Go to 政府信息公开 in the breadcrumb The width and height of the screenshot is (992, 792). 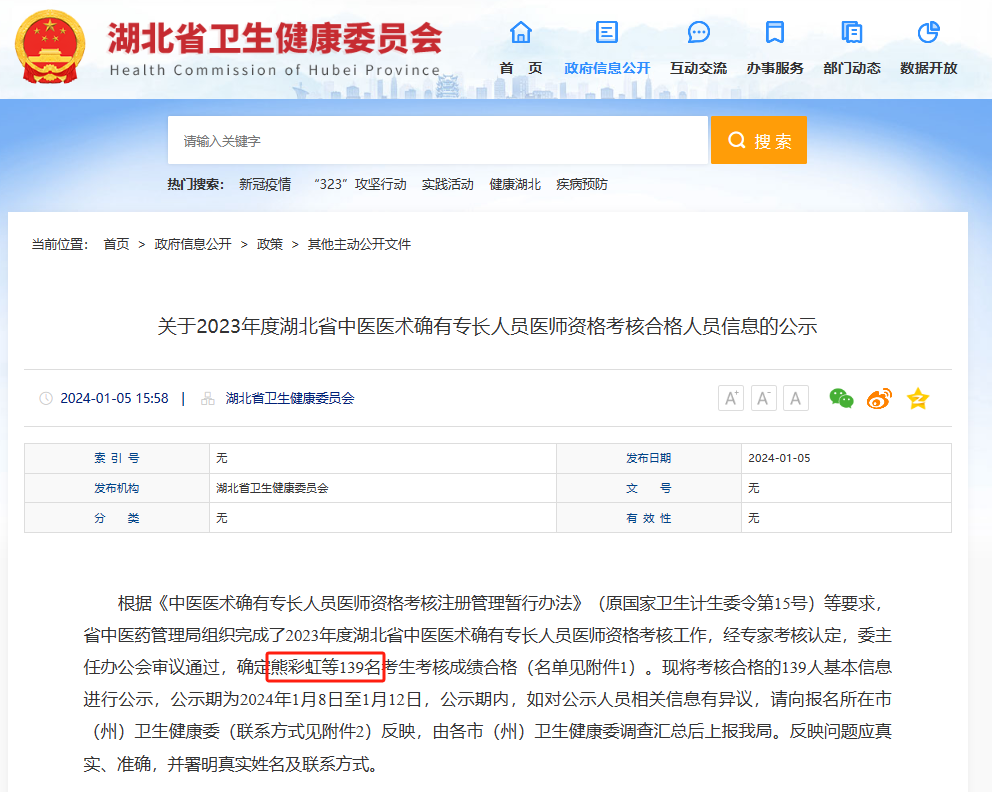pos(193,244)
